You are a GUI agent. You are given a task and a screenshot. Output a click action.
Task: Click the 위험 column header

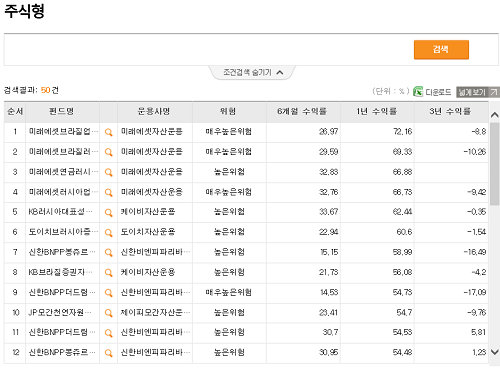(x=229, y=112)
